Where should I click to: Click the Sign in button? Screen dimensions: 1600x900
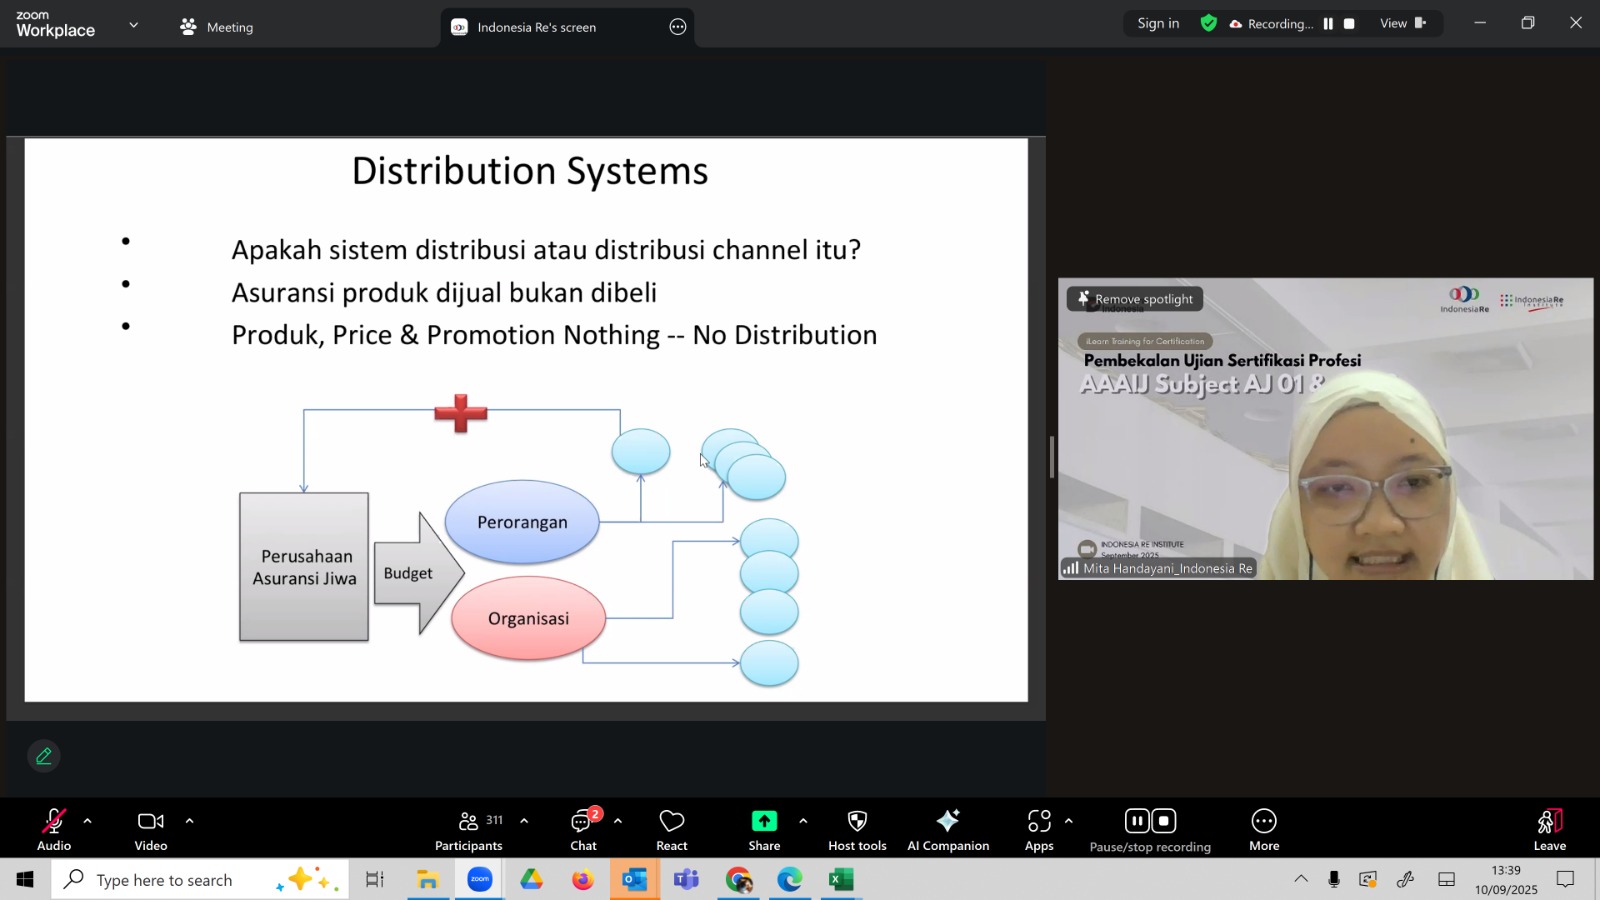[1158, 24]
